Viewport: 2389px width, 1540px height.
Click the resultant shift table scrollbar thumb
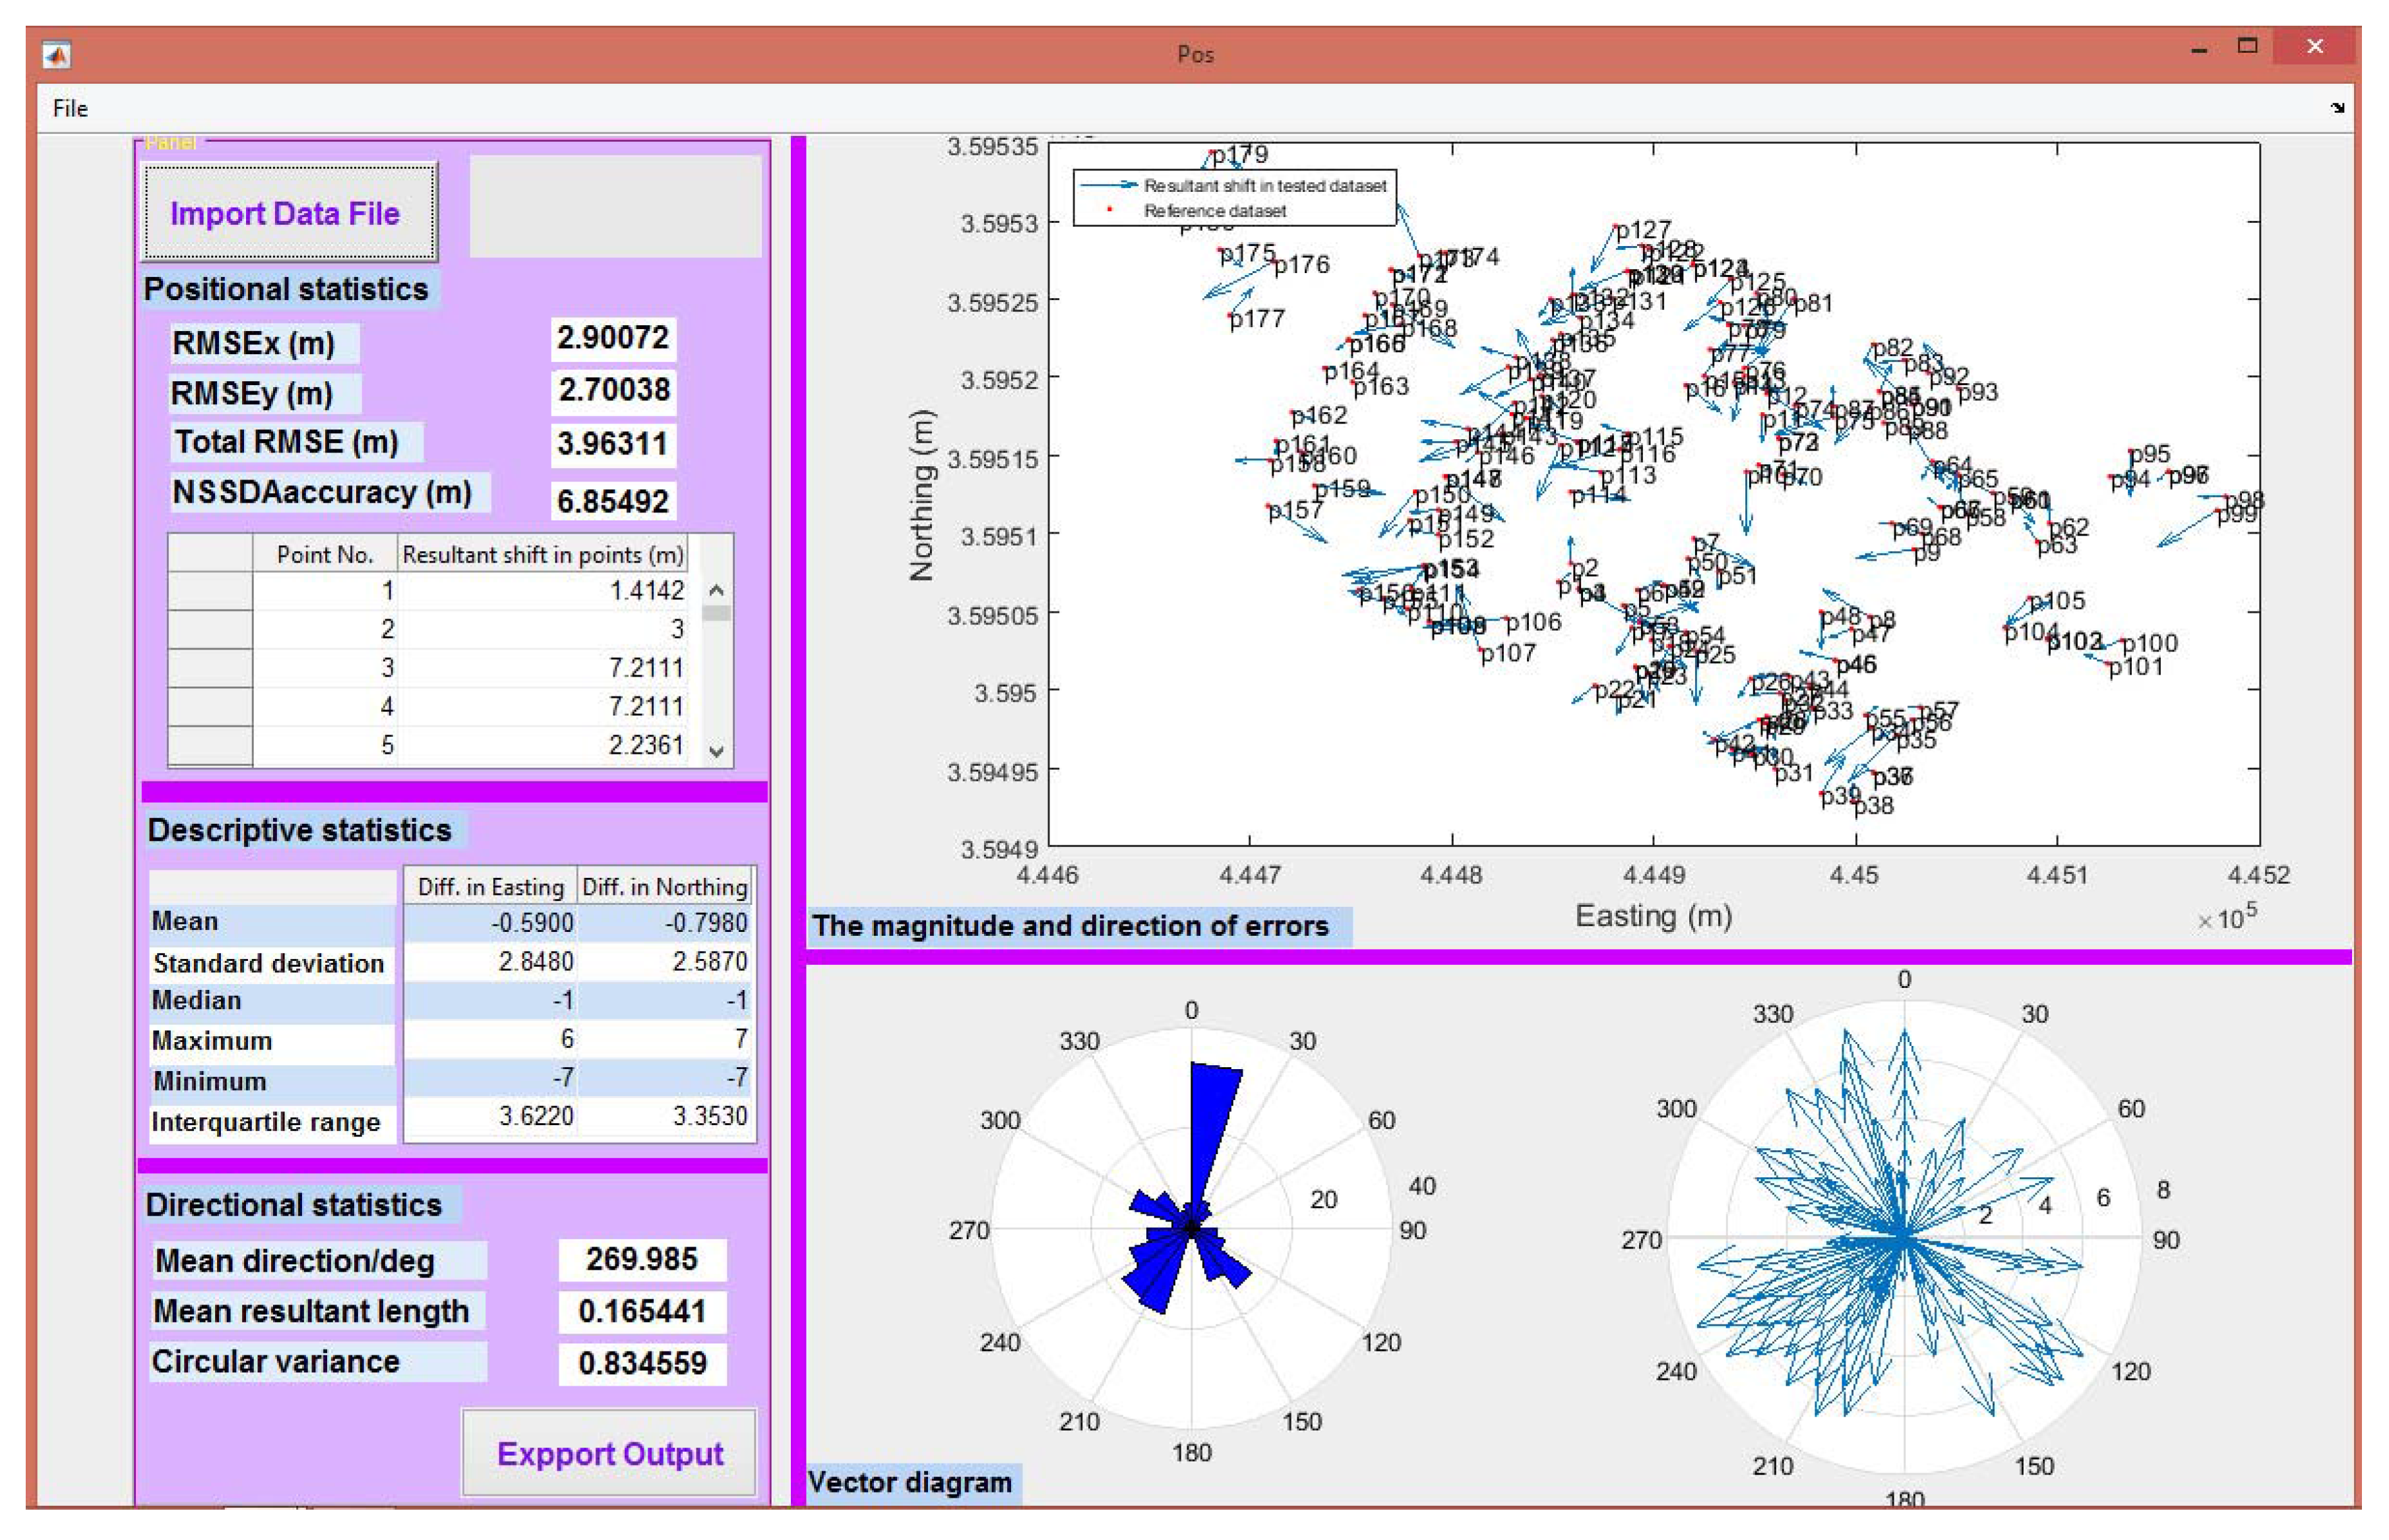(716, 613)
